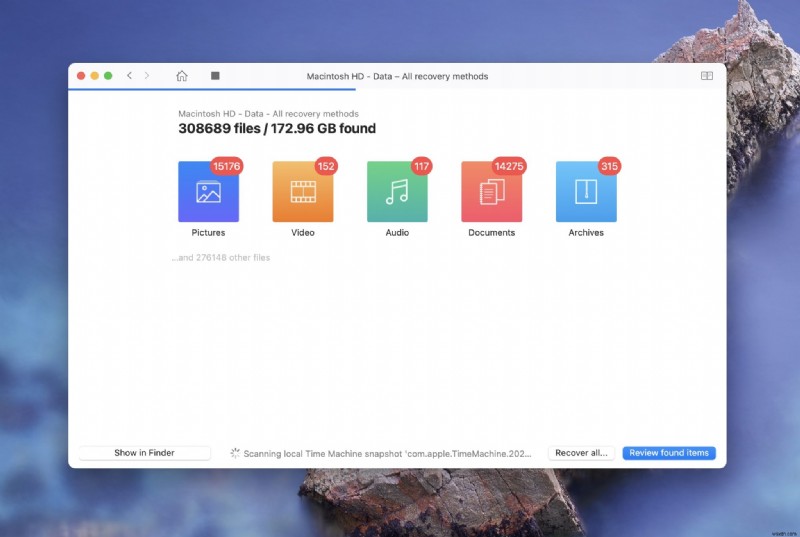Screen dimensions: 800x537
Task: Click the window title 'Macintosh HD - Data – All recovery methods'
Action: tap(397, 76)
